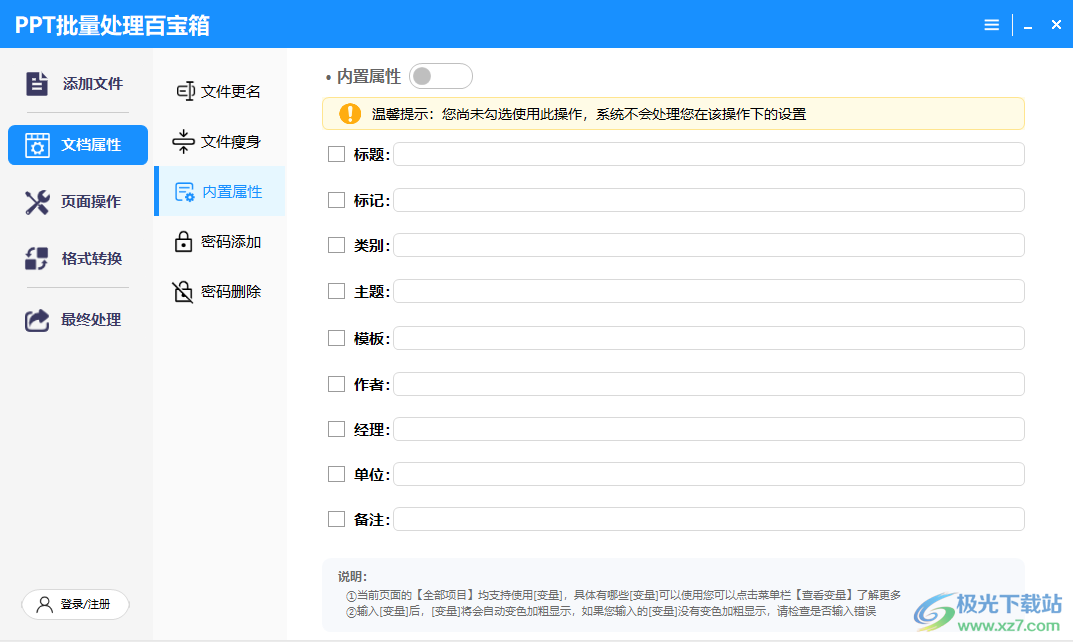The width and height of the screenshot is (1073, 642).
Task: Click the user avatar icon in 登录/注册
Action: pos(44,604)
